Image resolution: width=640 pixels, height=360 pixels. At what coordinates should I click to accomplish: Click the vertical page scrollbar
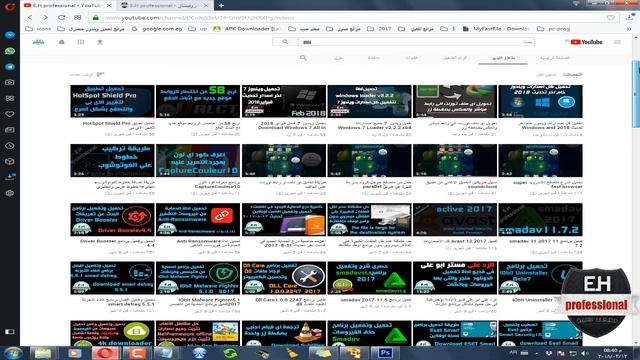(x=636, y=94)
